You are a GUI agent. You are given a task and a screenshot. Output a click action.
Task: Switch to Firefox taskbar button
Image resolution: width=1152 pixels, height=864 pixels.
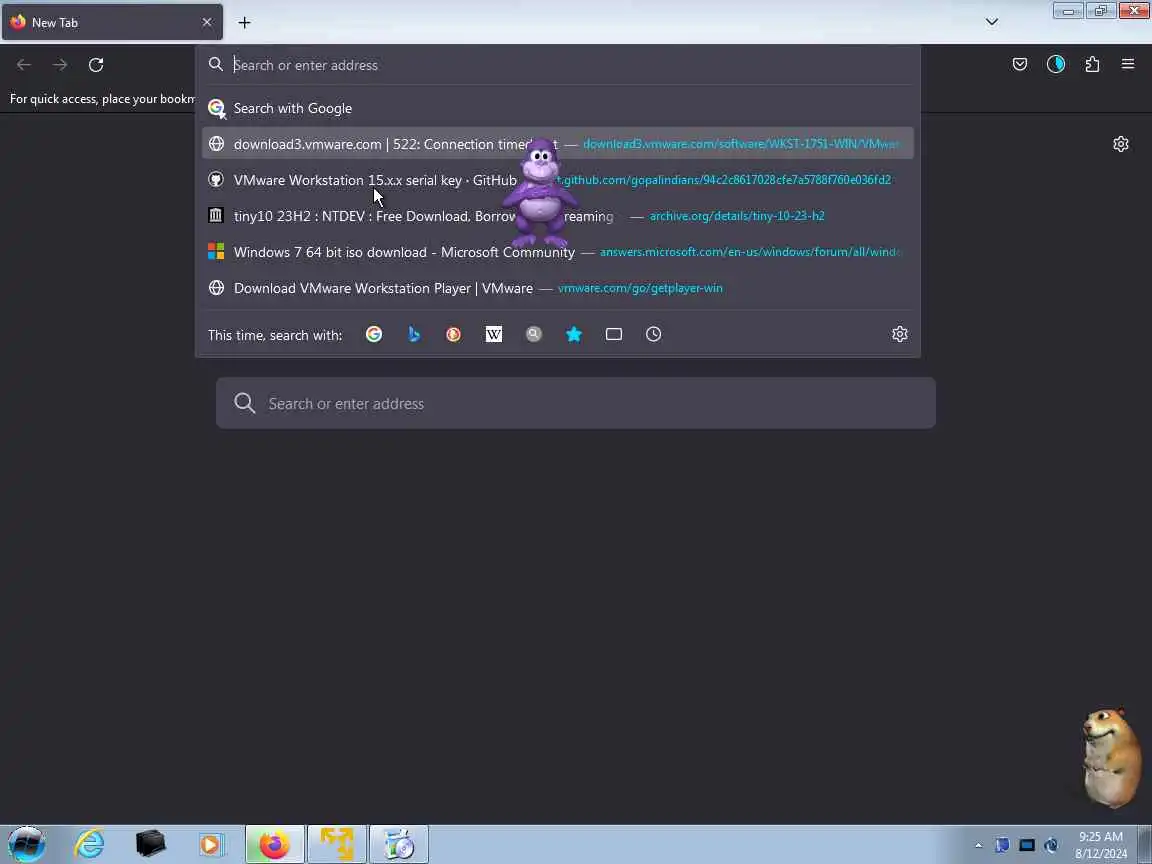pos(275,844)
